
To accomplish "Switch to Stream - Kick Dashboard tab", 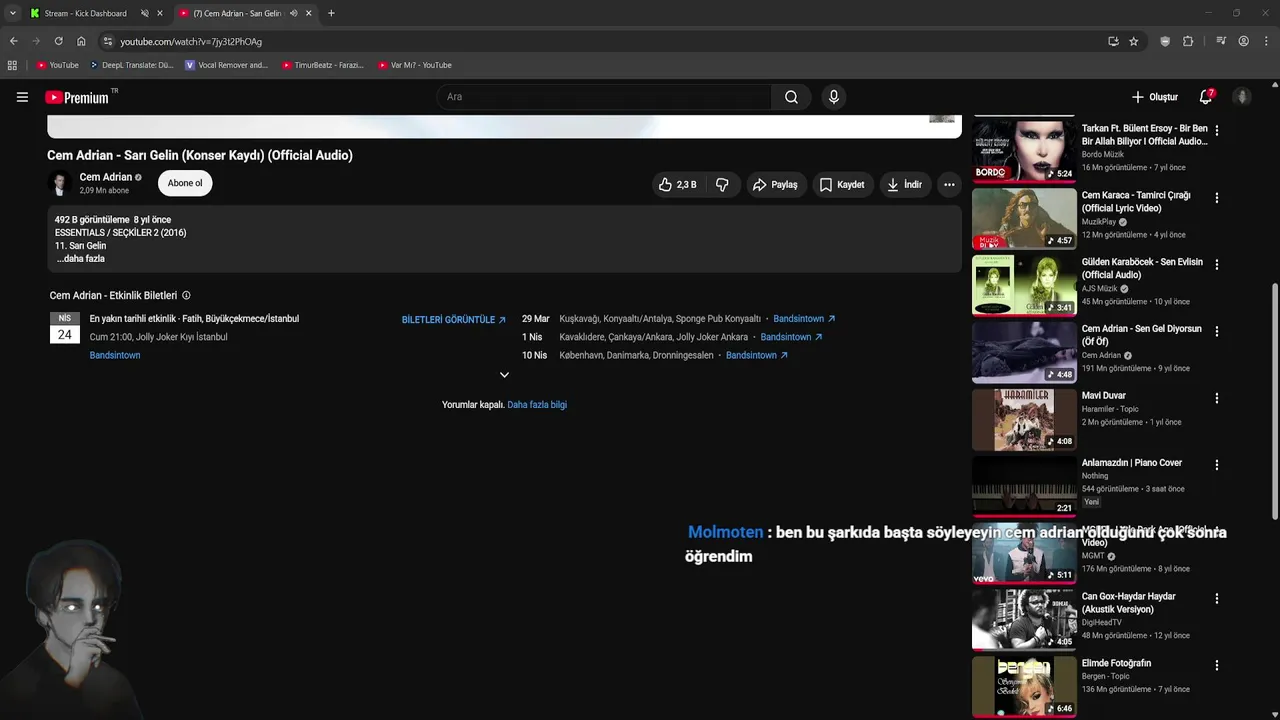I will [x=86, y=13].
